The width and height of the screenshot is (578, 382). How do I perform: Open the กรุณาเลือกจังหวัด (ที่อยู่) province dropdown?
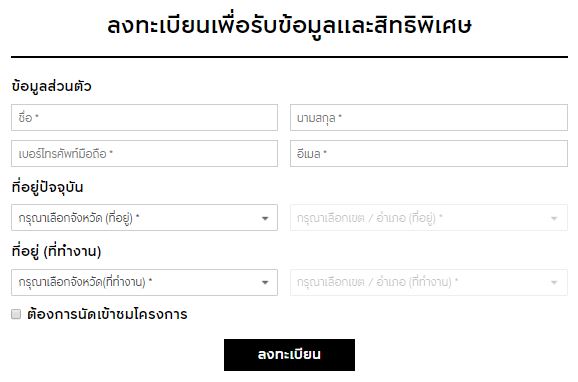point(144,218)
